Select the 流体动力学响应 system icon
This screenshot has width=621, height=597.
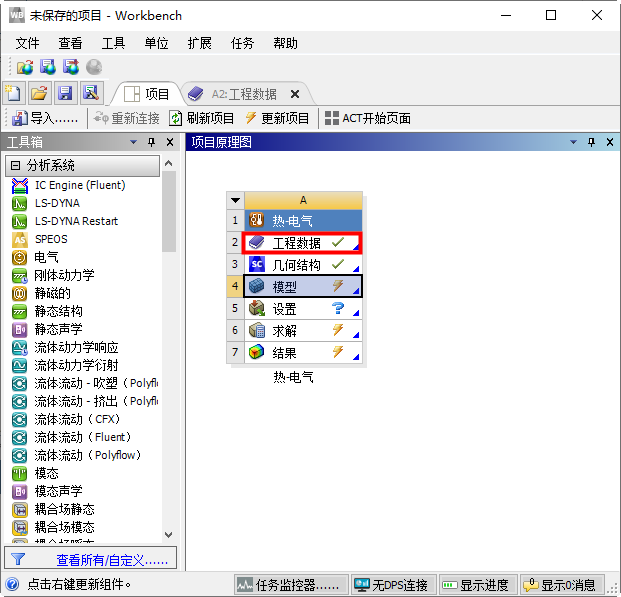19,347
